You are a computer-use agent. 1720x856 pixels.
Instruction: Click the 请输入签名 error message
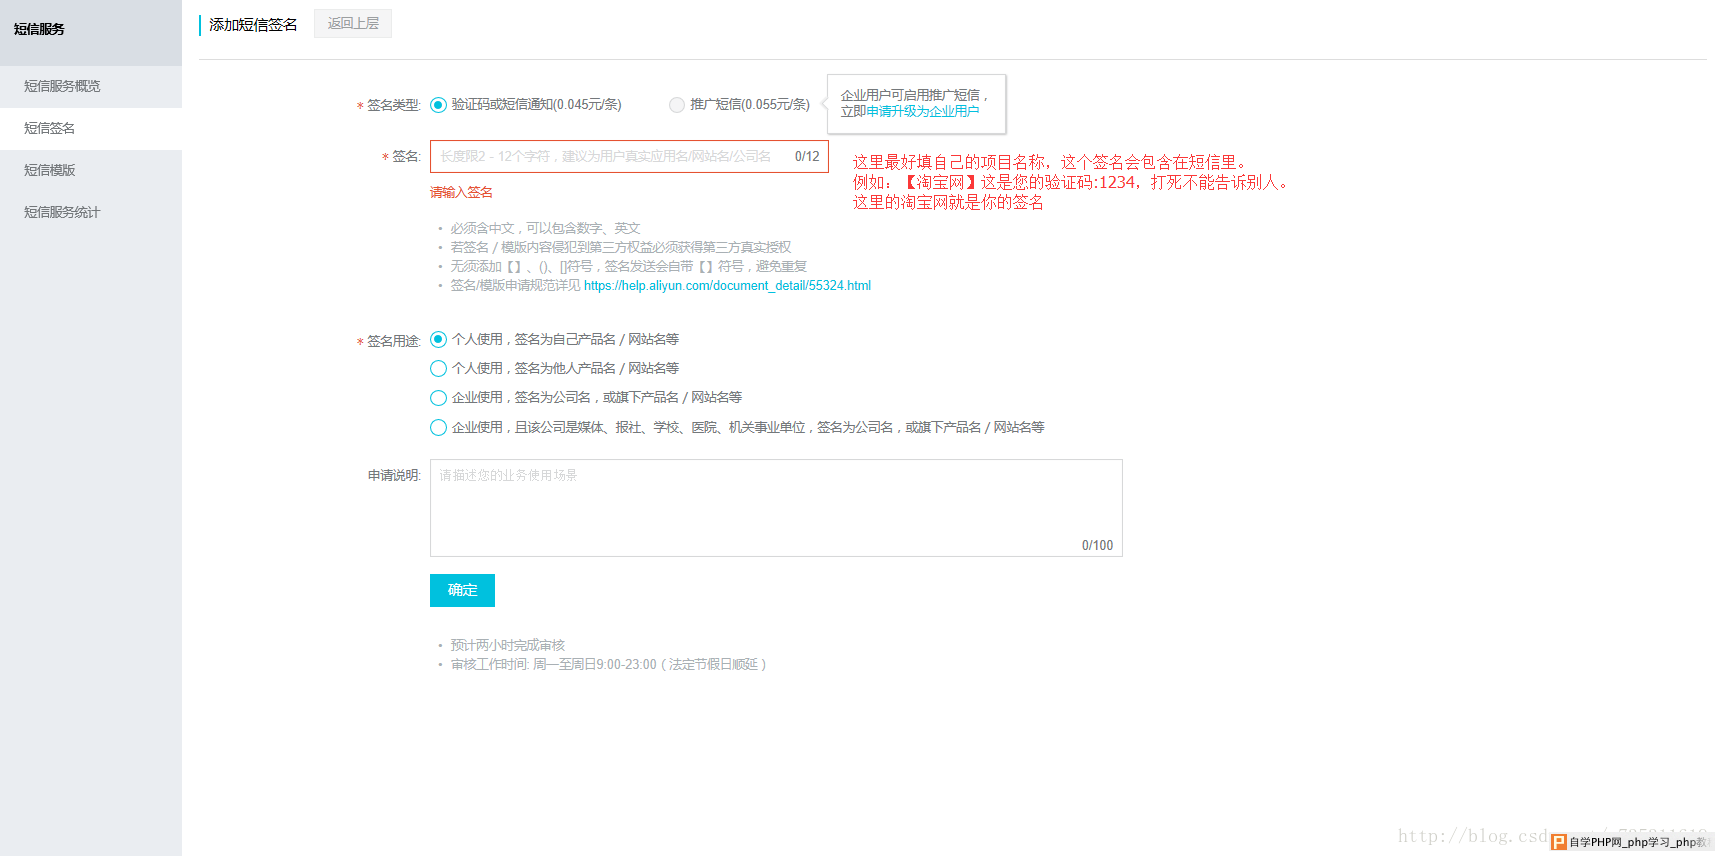tap(461, 192)
